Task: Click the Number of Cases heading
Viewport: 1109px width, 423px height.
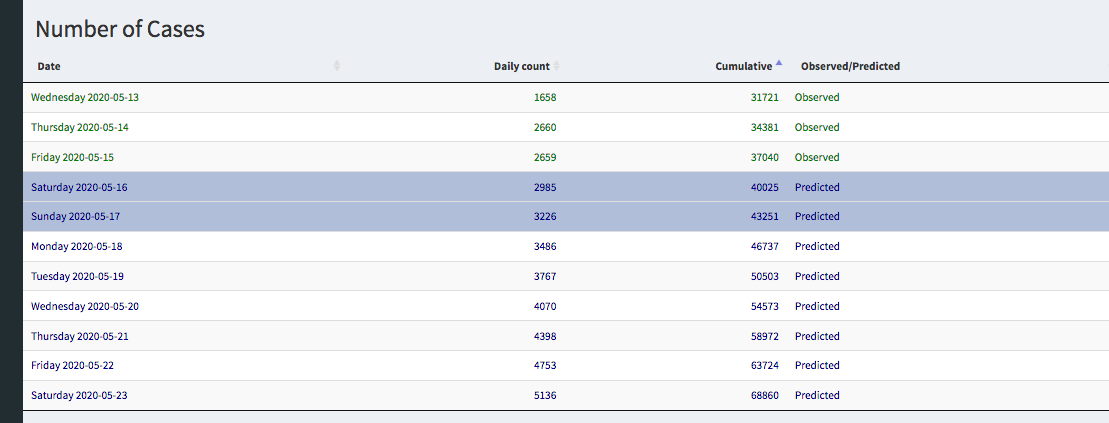Action: [x=120, y=30]
